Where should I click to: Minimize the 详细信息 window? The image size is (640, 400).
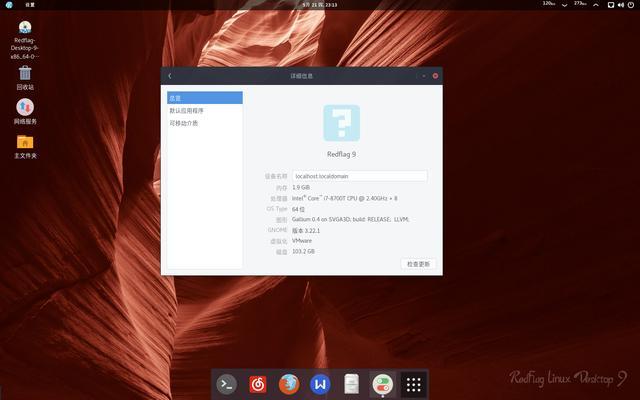(x=424, y=76)
